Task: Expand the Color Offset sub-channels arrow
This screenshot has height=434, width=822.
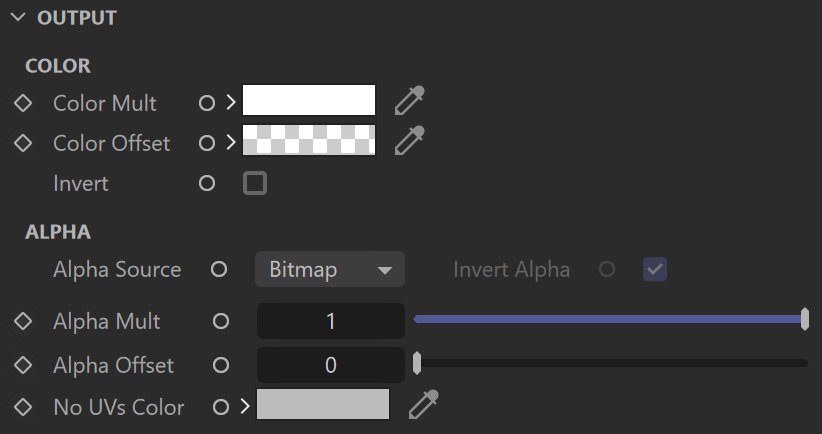Action: tap(231, 143)
